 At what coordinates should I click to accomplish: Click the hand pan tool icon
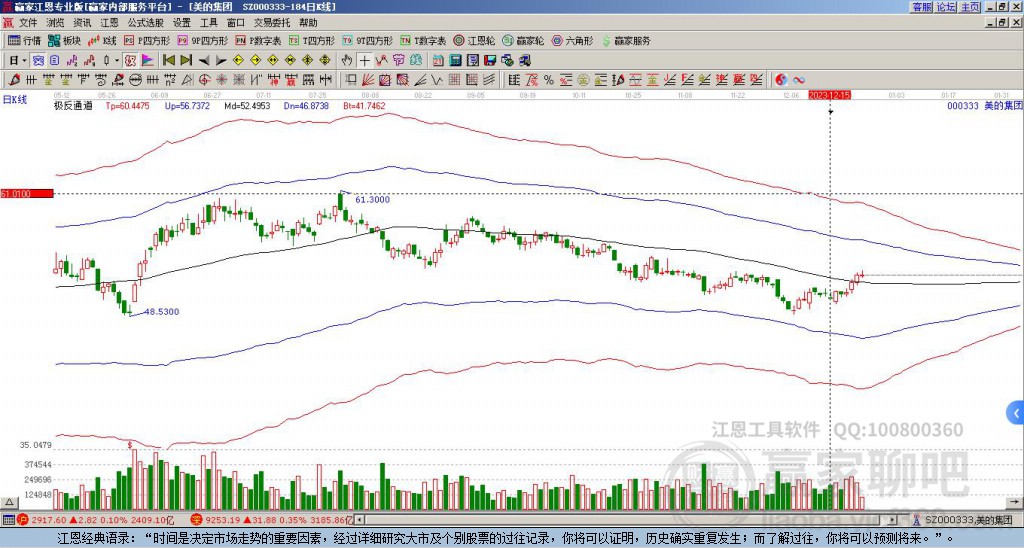348,60
